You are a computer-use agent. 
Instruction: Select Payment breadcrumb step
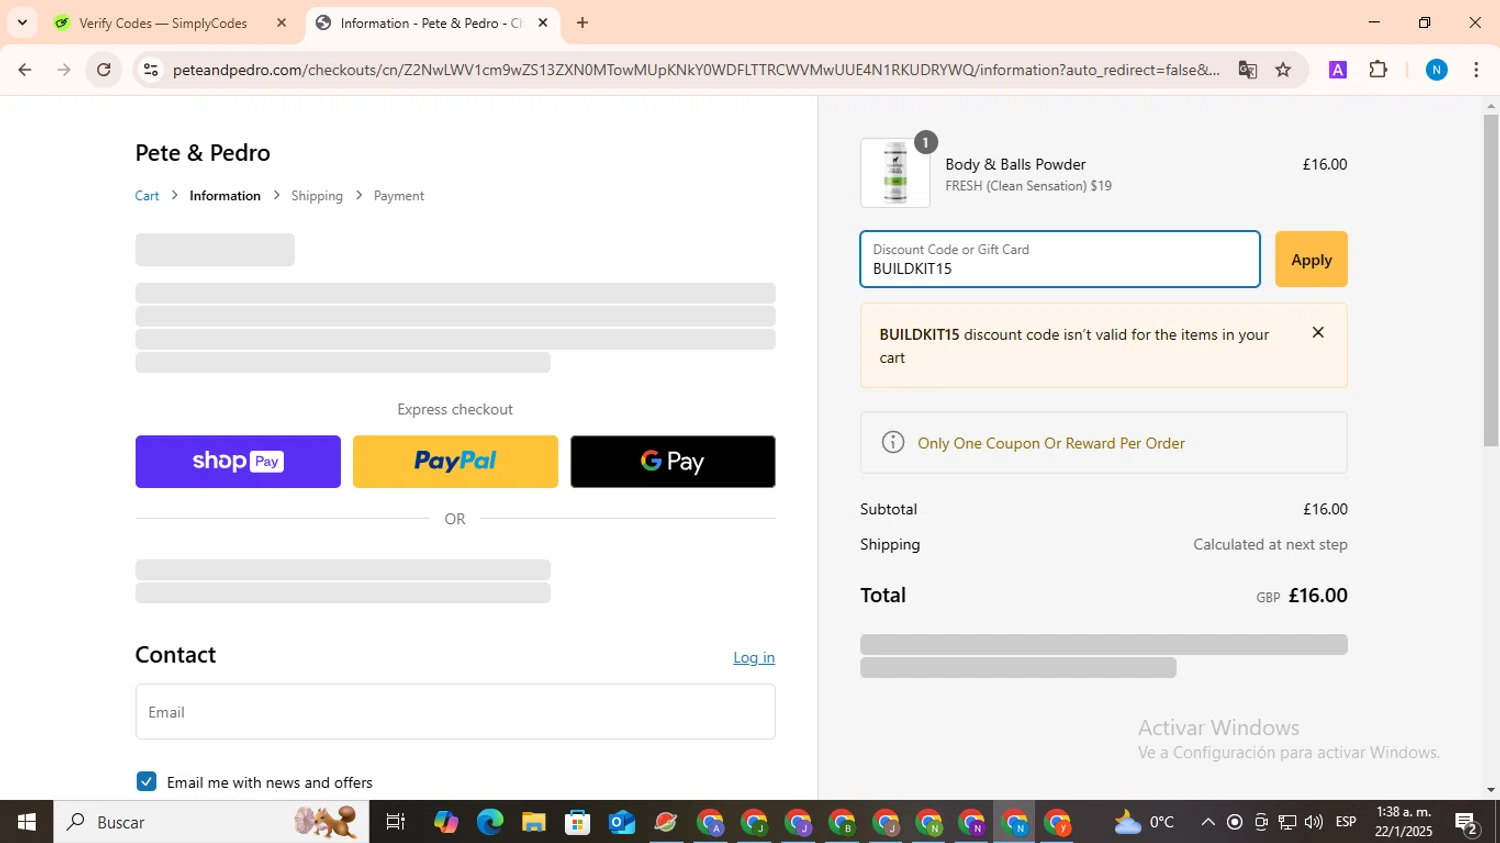399,196
